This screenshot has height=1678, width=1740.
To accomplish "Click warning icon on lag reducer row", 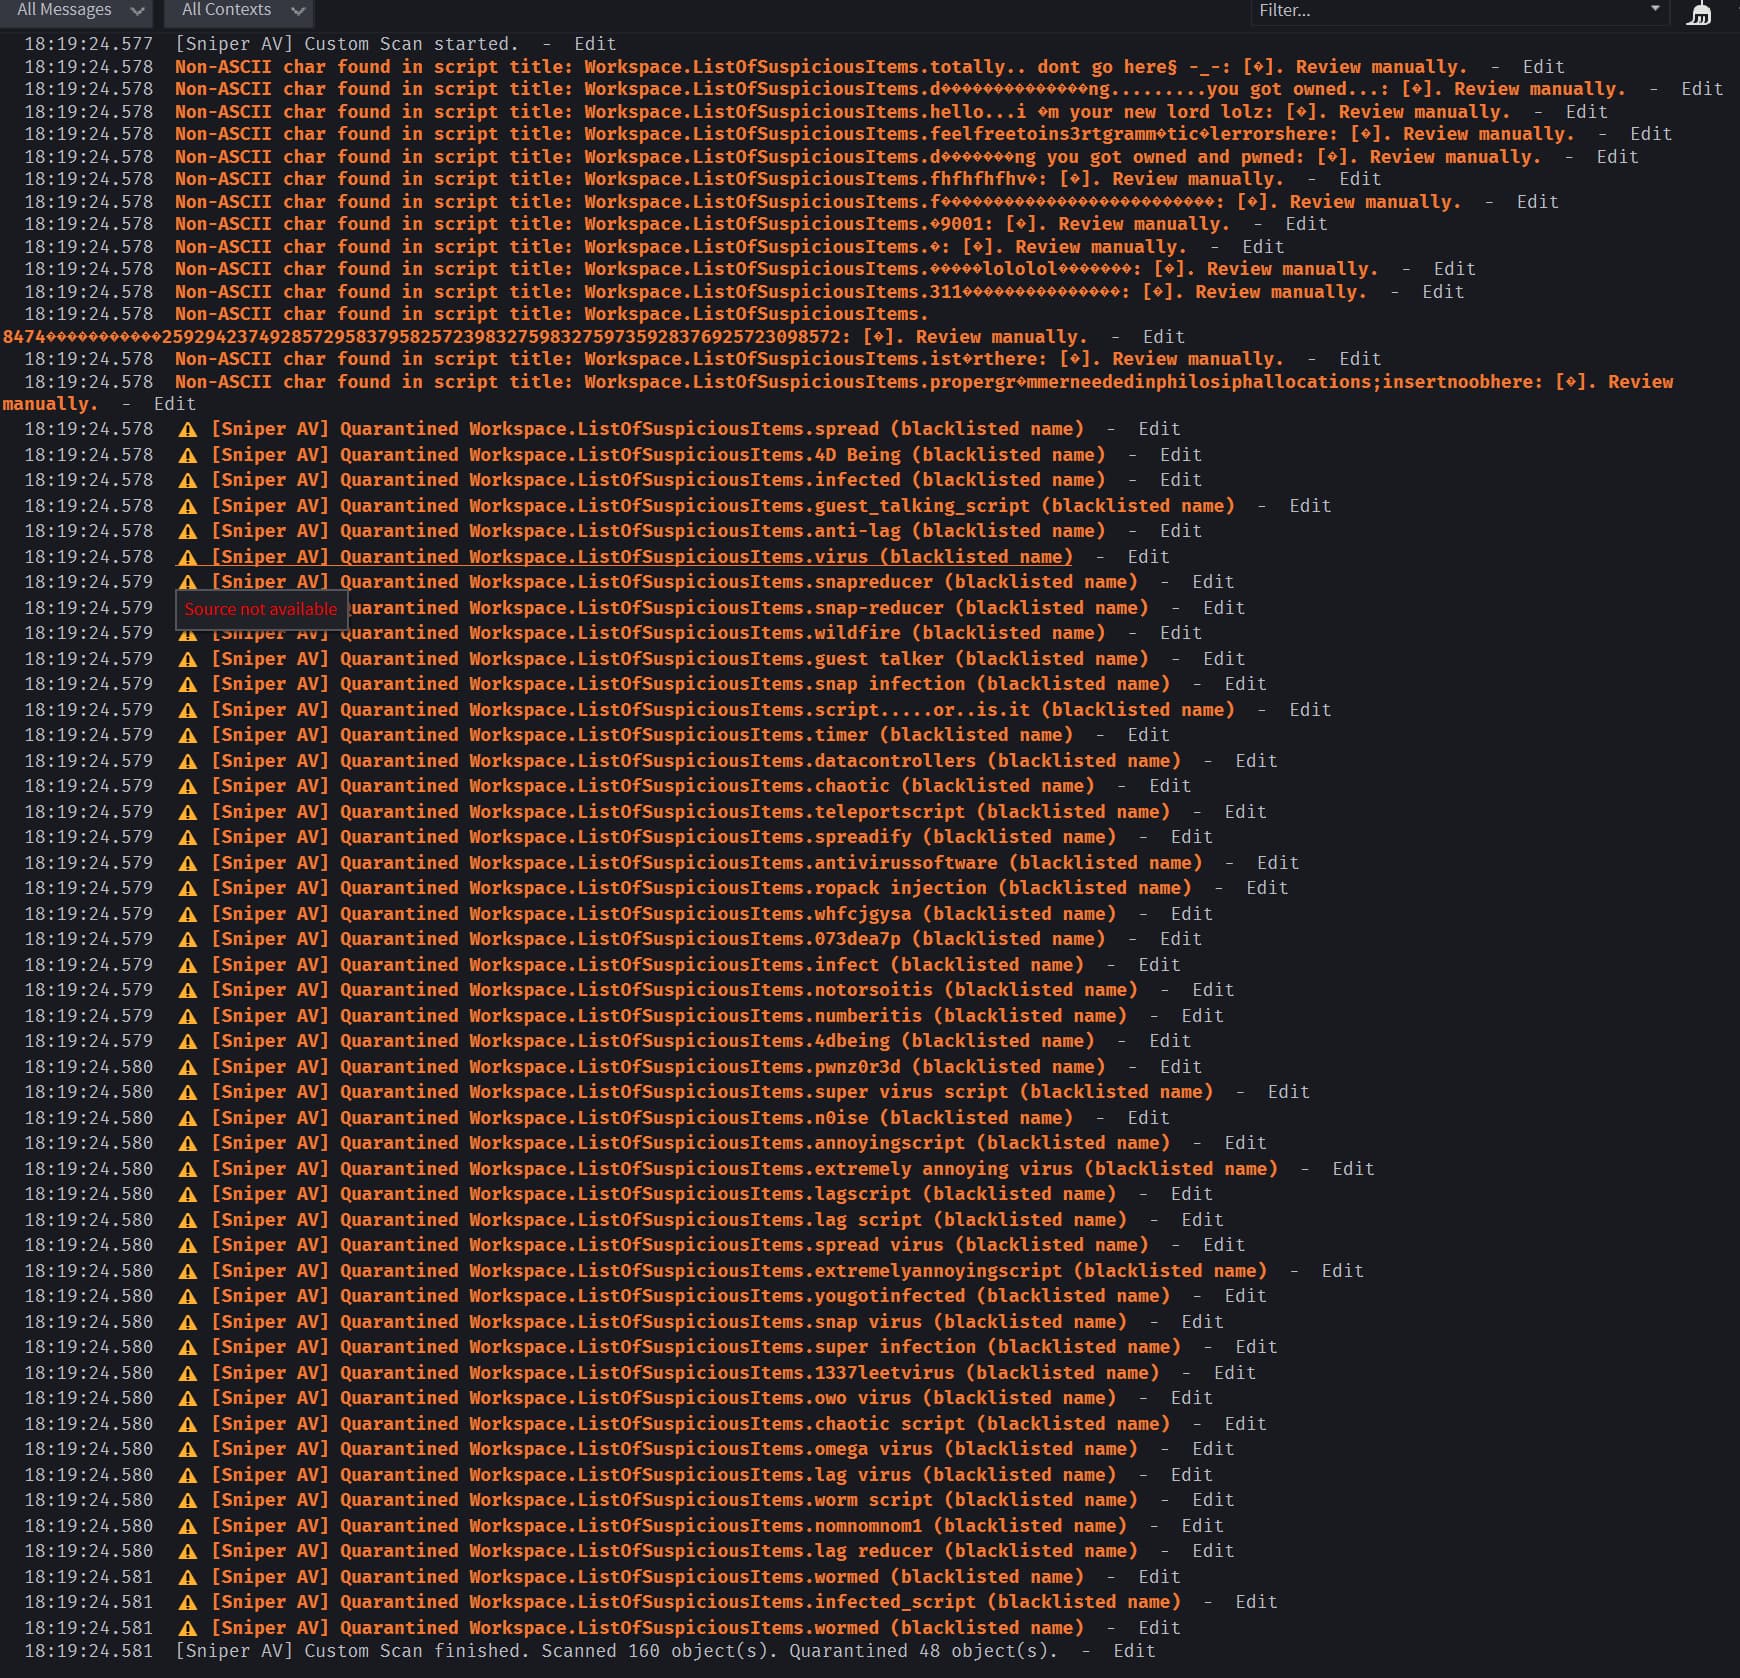I will coord(188,1552).
